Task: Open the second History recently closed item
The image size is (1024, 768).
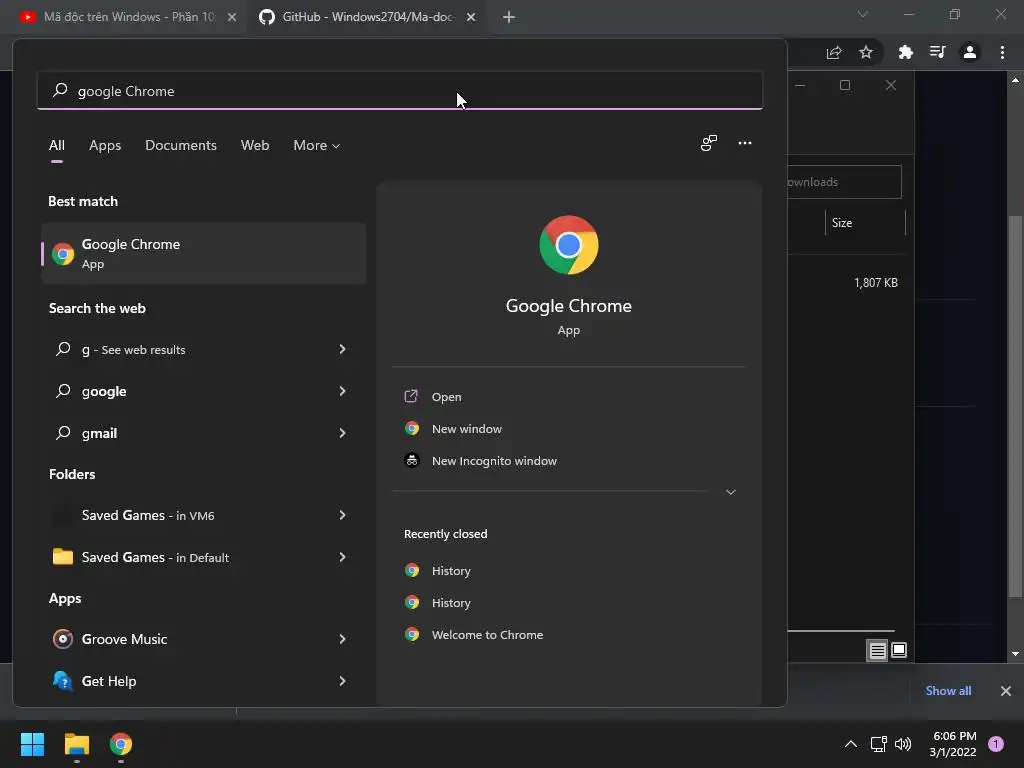Action: (451, 602)
